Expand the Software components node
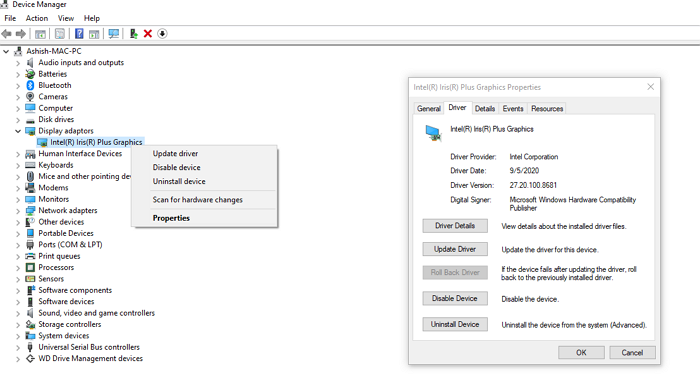 [x=18, y=290]
